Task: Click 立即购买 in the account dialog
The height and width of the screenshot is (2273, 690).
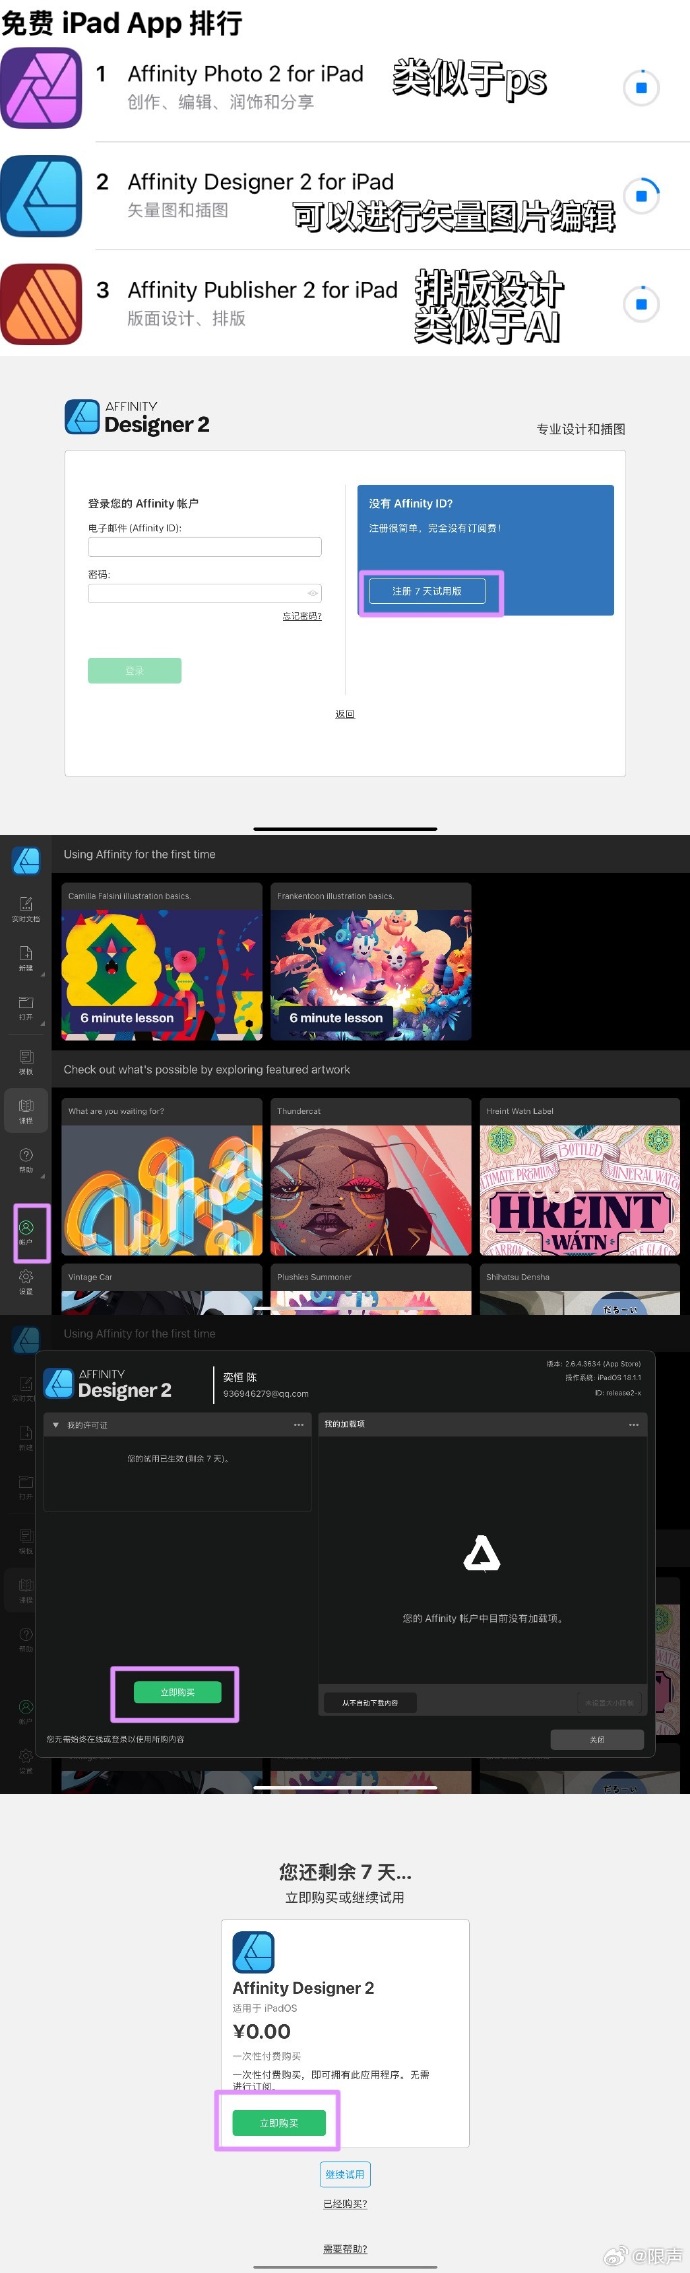Action: click(x=177, y=1692)
